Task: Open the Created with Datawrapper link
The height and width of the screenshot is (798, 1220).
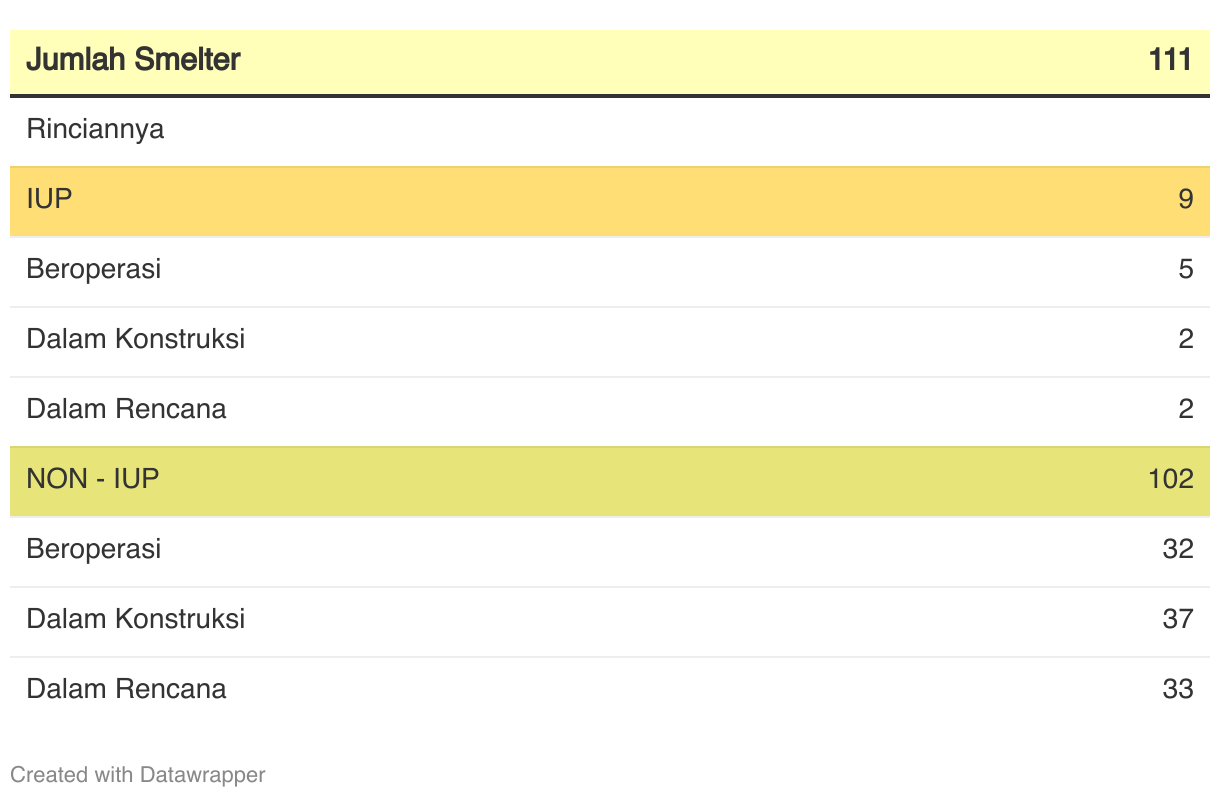Action: 137,775
